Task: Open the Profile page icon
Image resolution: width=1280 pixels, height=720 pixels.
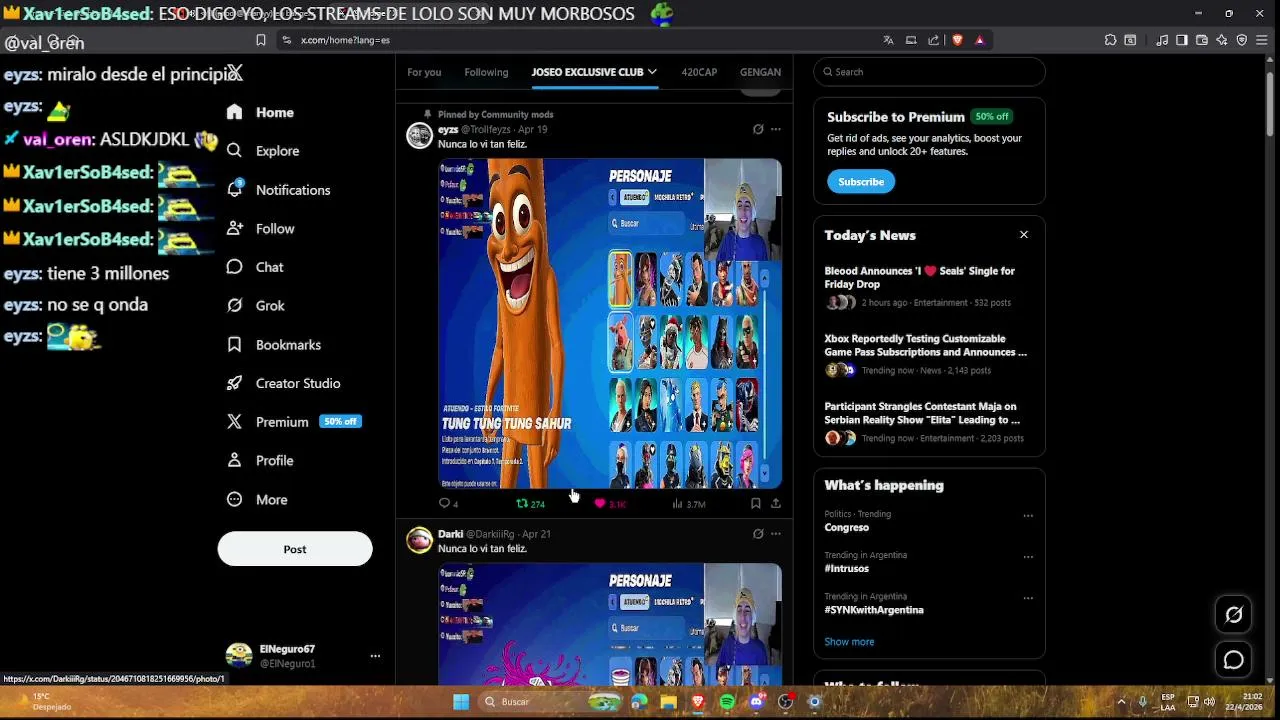Action: coord(234,460)
